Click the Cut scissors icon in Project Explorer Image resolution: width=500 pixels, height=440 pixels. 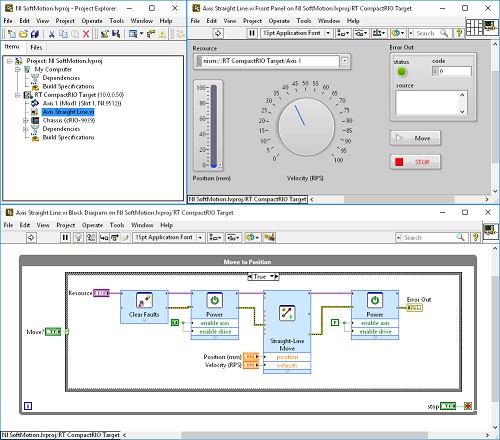52,34
